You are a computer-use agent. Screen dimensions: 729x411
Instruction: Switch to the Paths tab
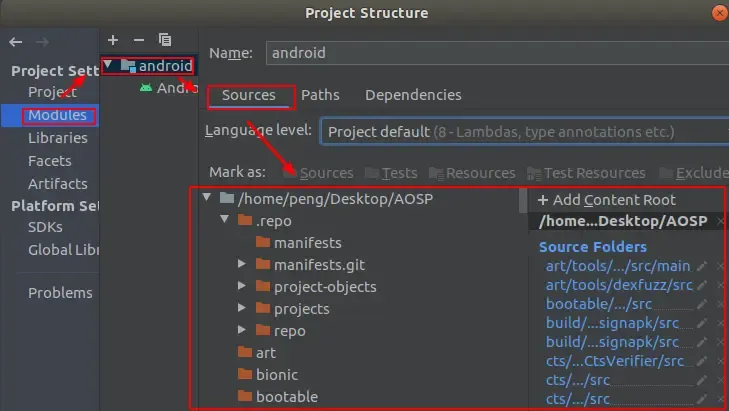coord(320,95)
